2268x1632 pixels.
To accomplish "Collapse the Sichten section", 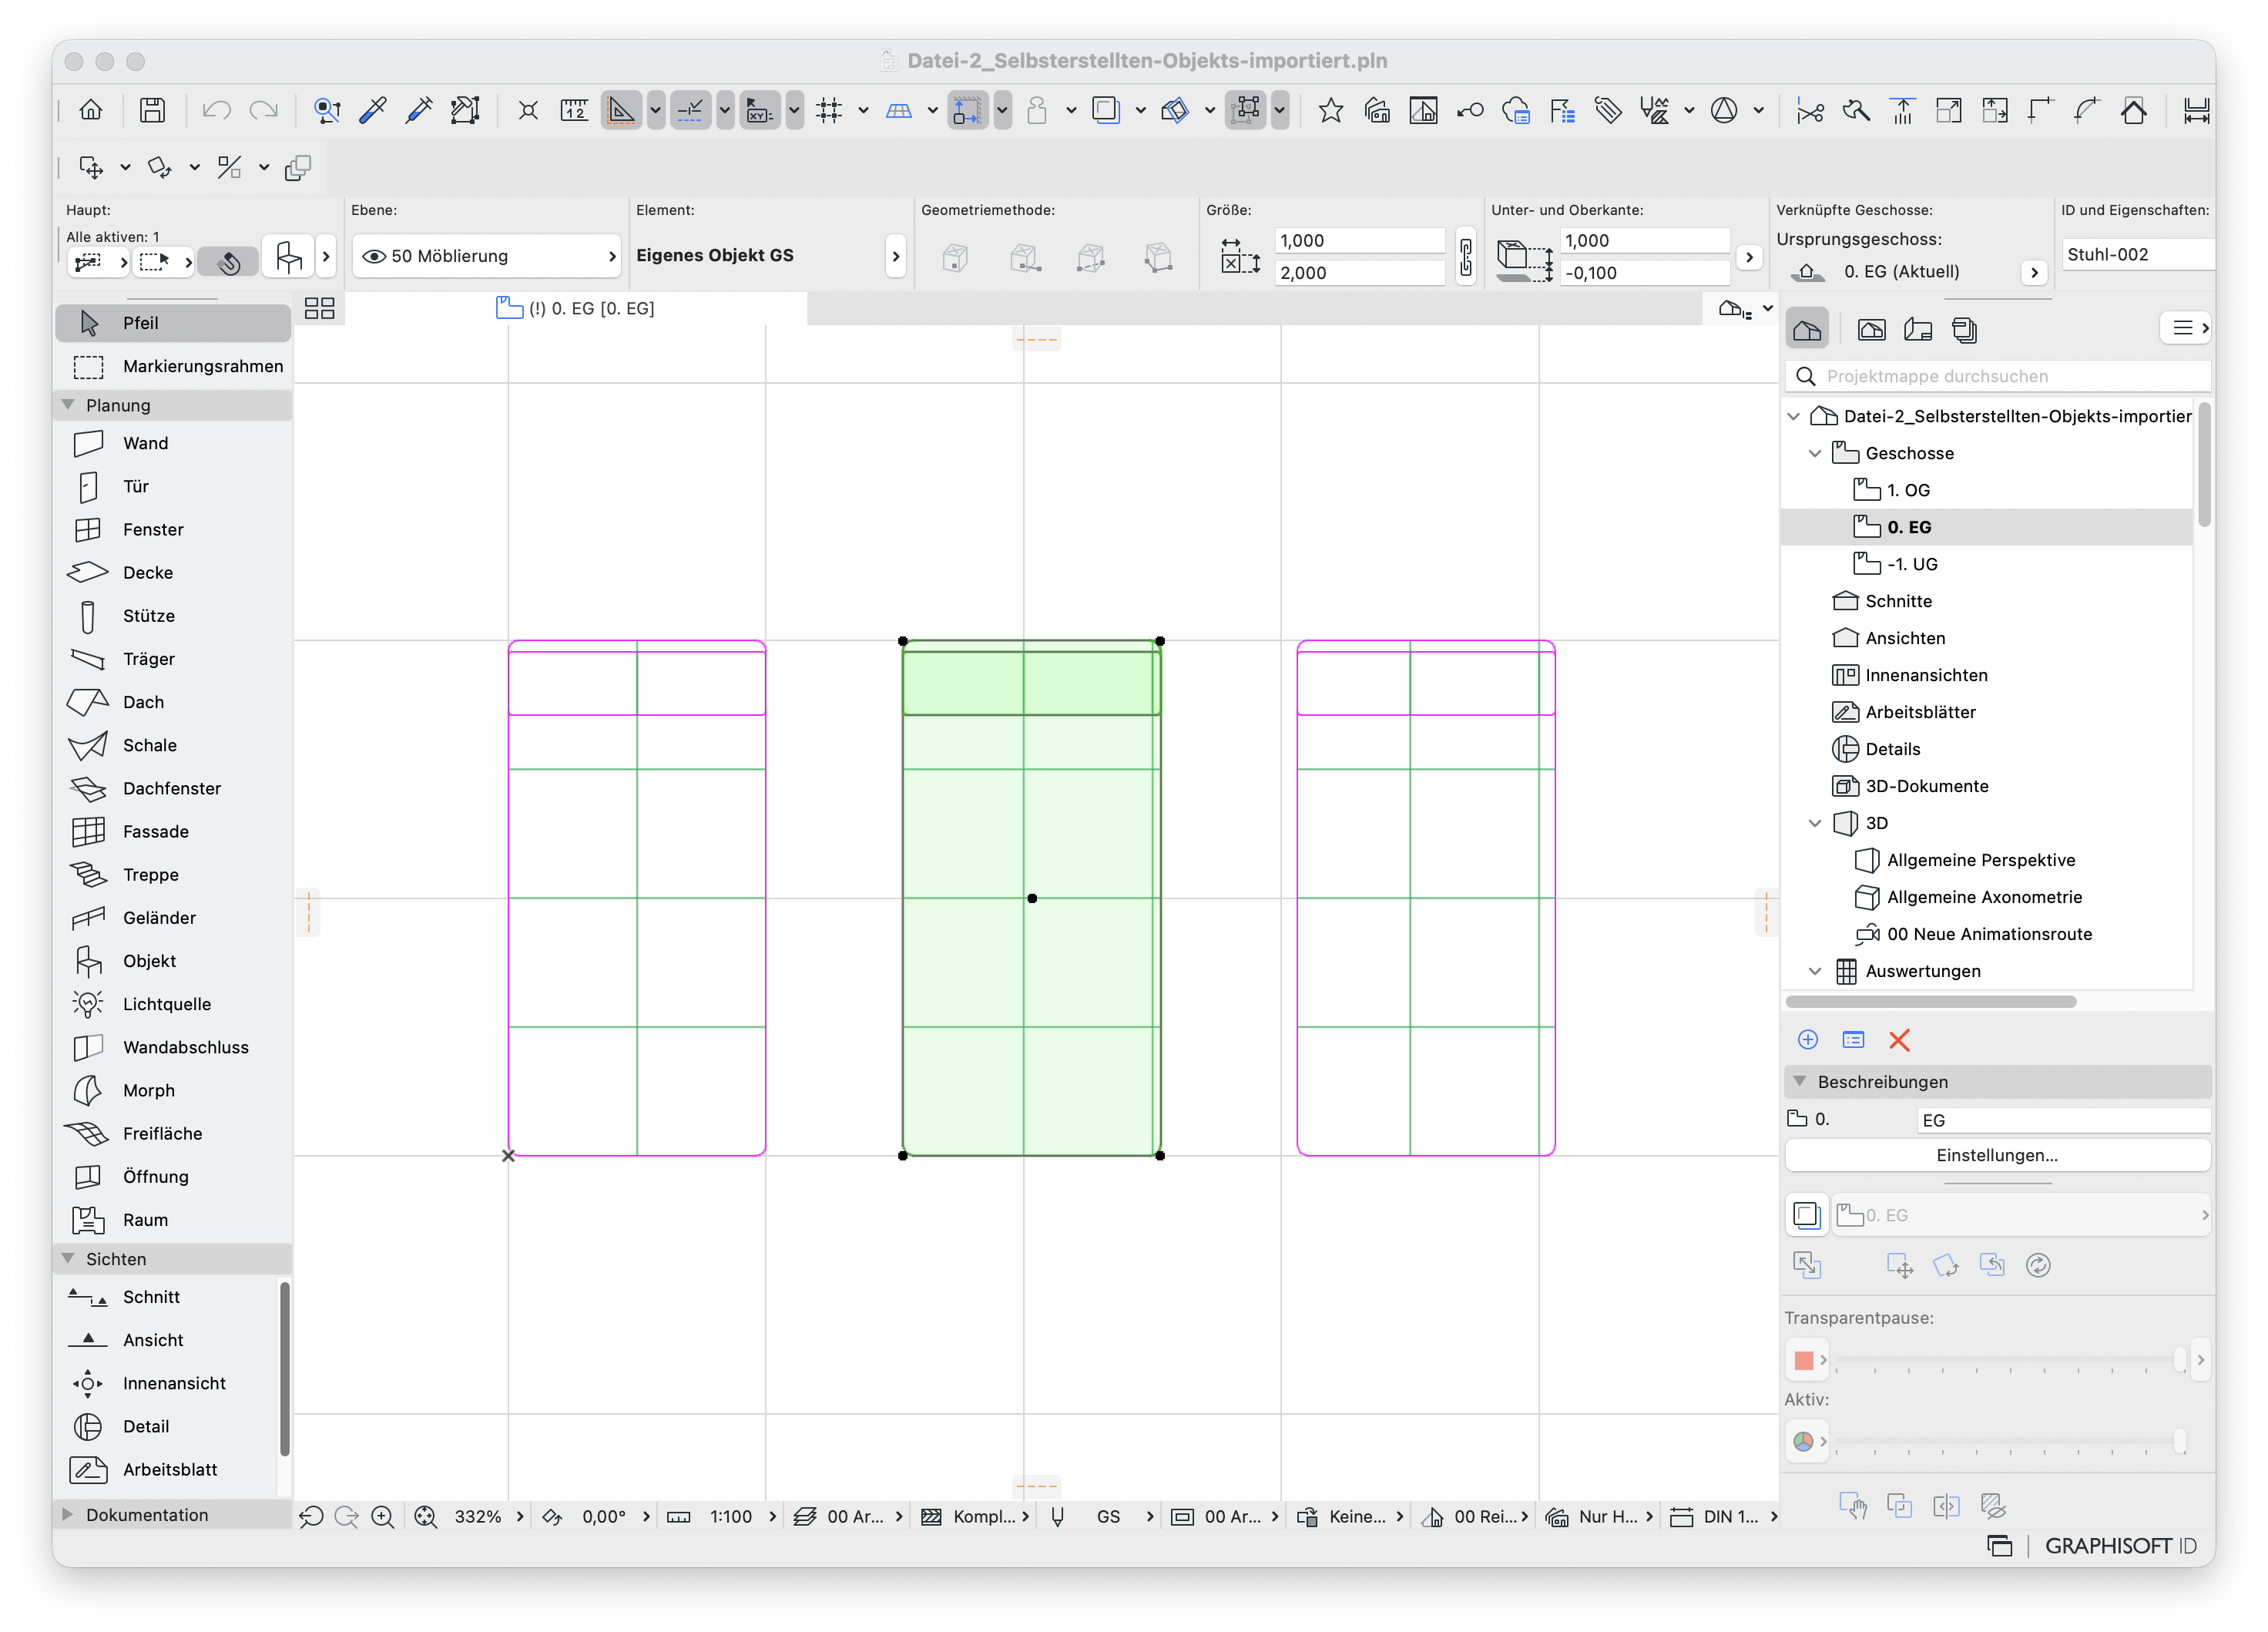I will pos(68,1258).
